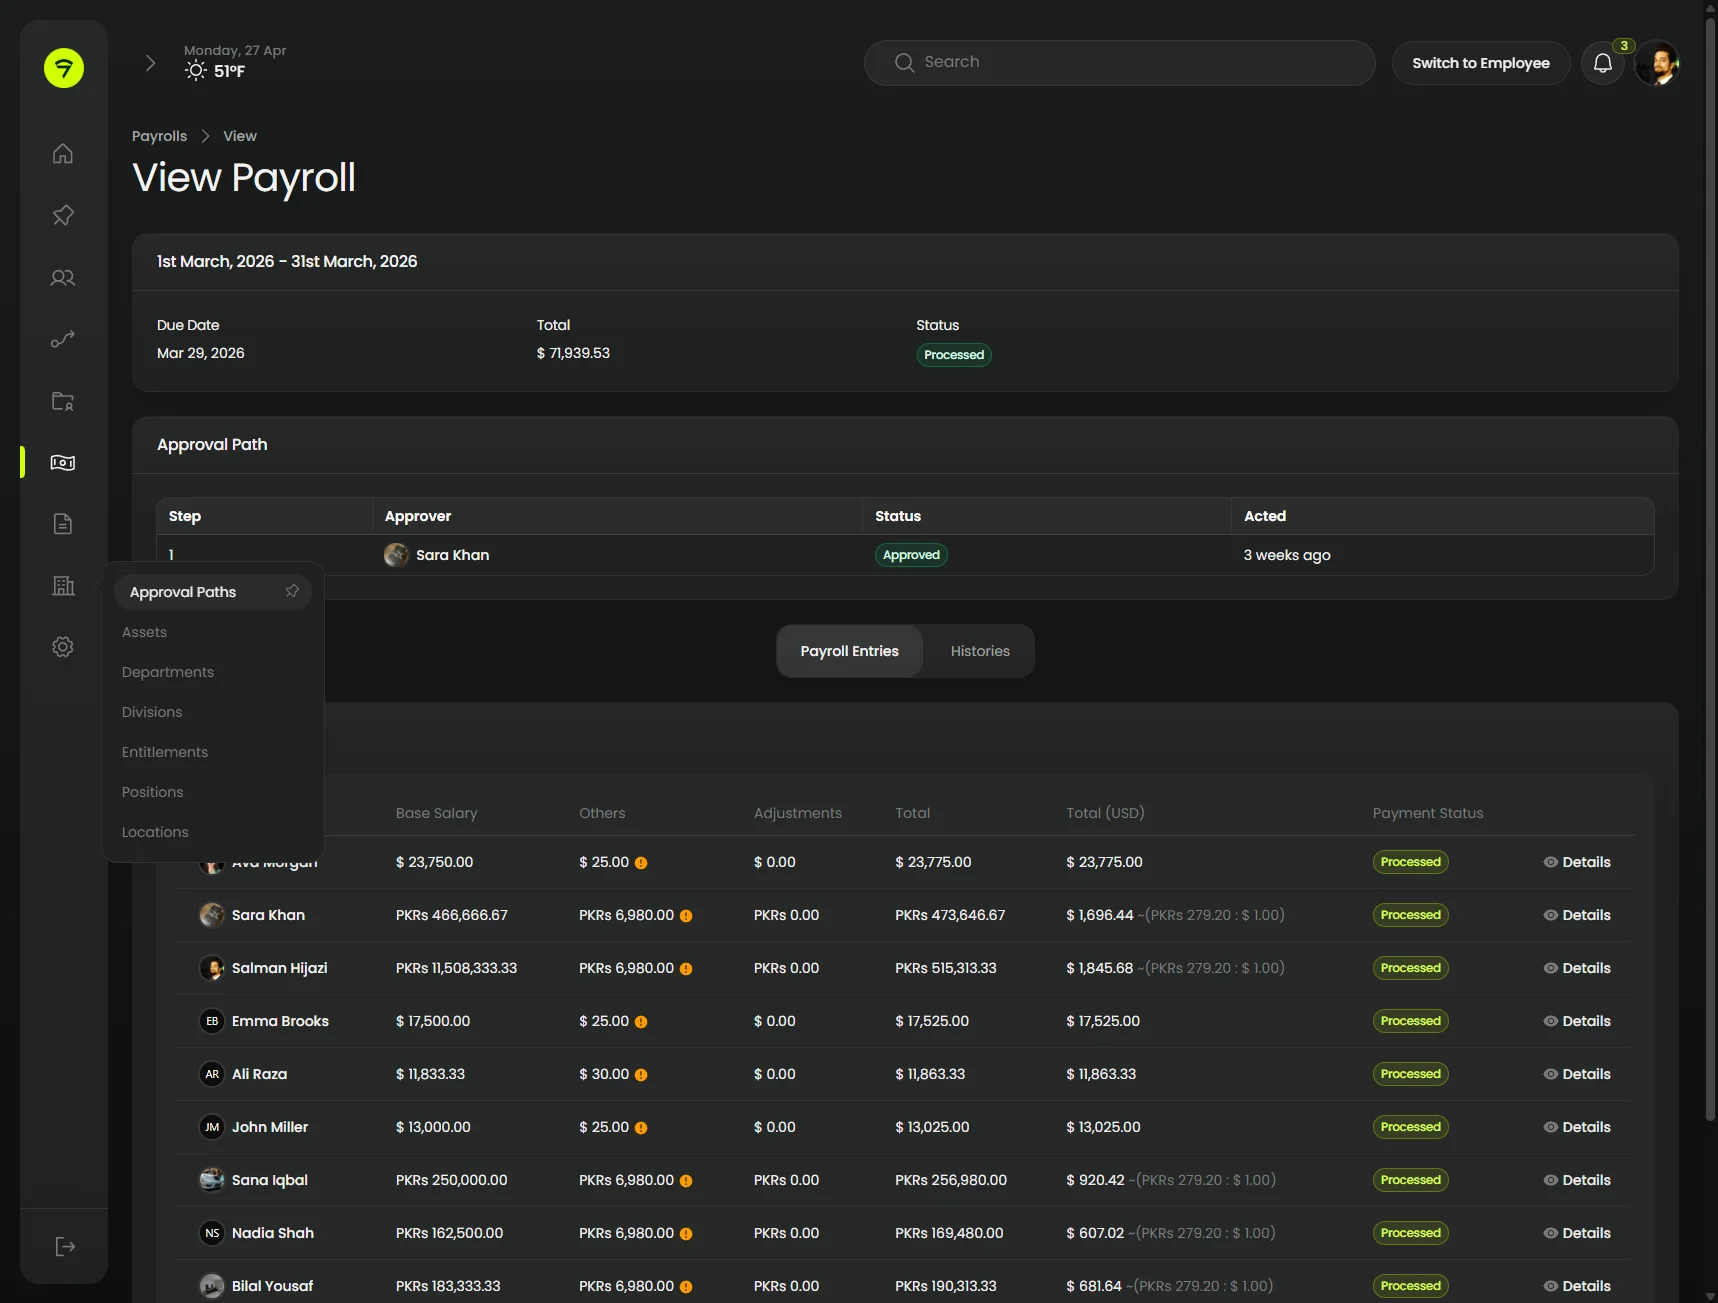Click the Processed status badge near Total

pos(953,354)
